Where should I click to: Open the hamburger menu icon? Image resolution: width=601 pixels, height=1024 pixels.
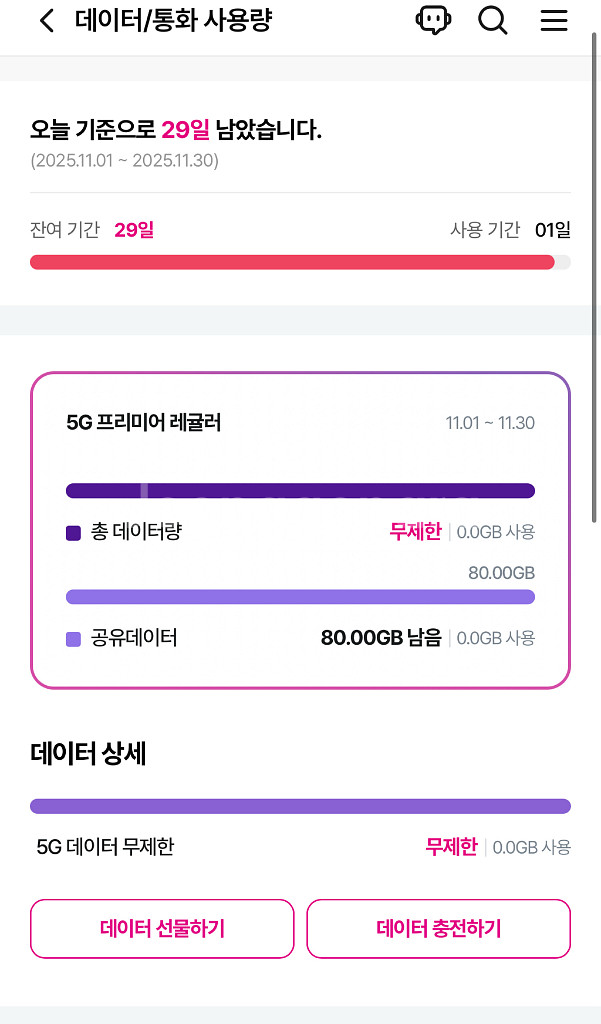click(553, 21)
